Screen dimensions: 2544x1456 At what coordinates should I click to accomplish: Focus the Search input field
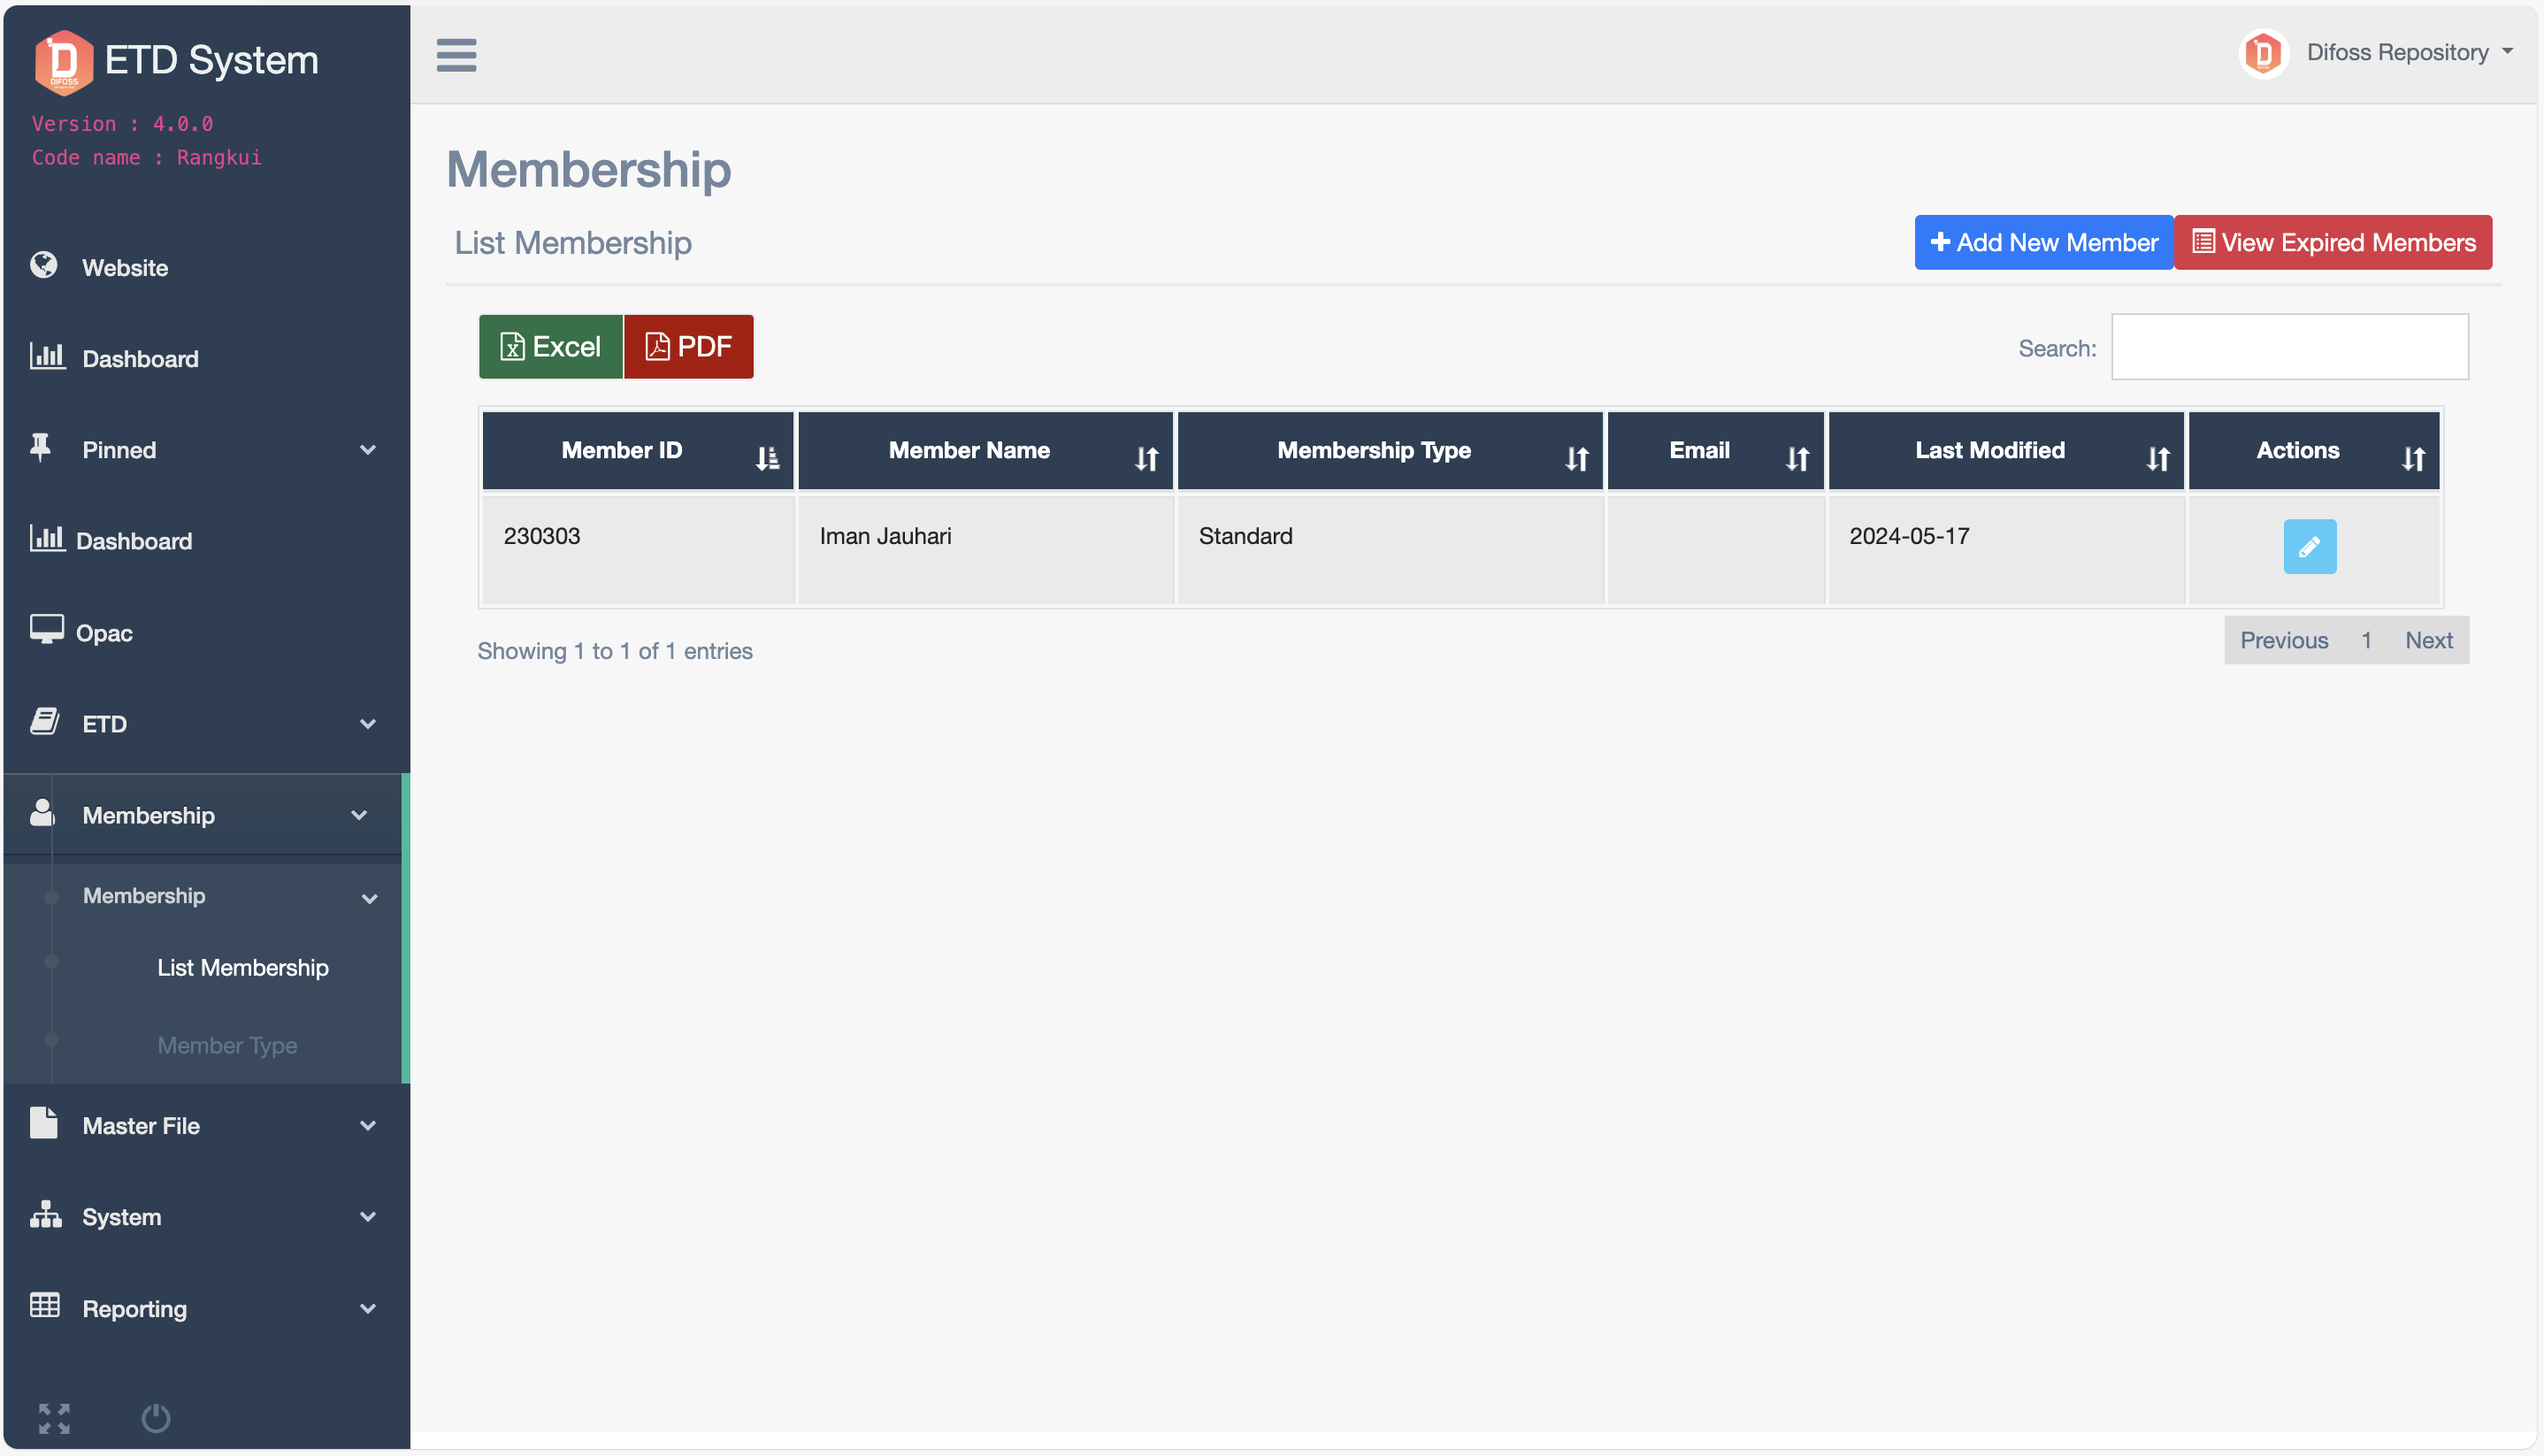coord(2289,347)
